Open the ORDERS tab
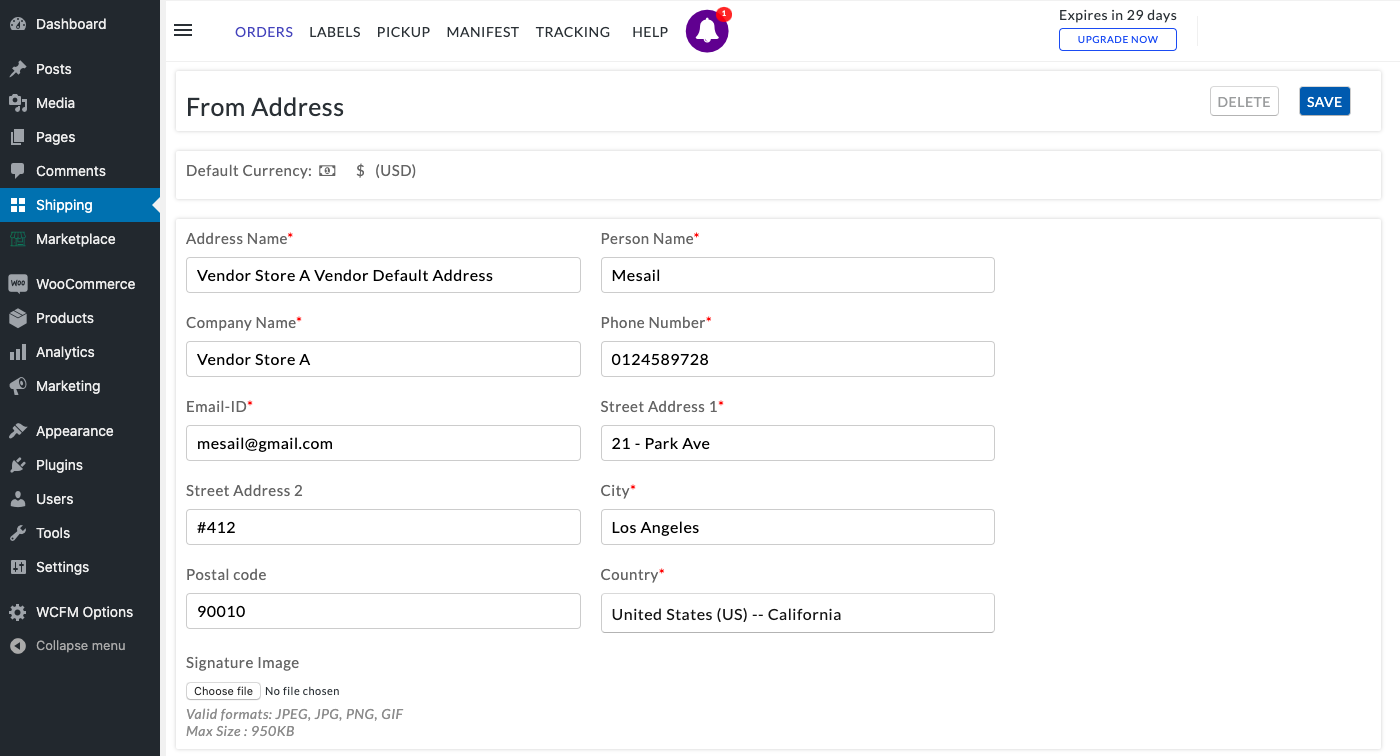Screen dimensions: 1400x756 [x=264, y=32]
